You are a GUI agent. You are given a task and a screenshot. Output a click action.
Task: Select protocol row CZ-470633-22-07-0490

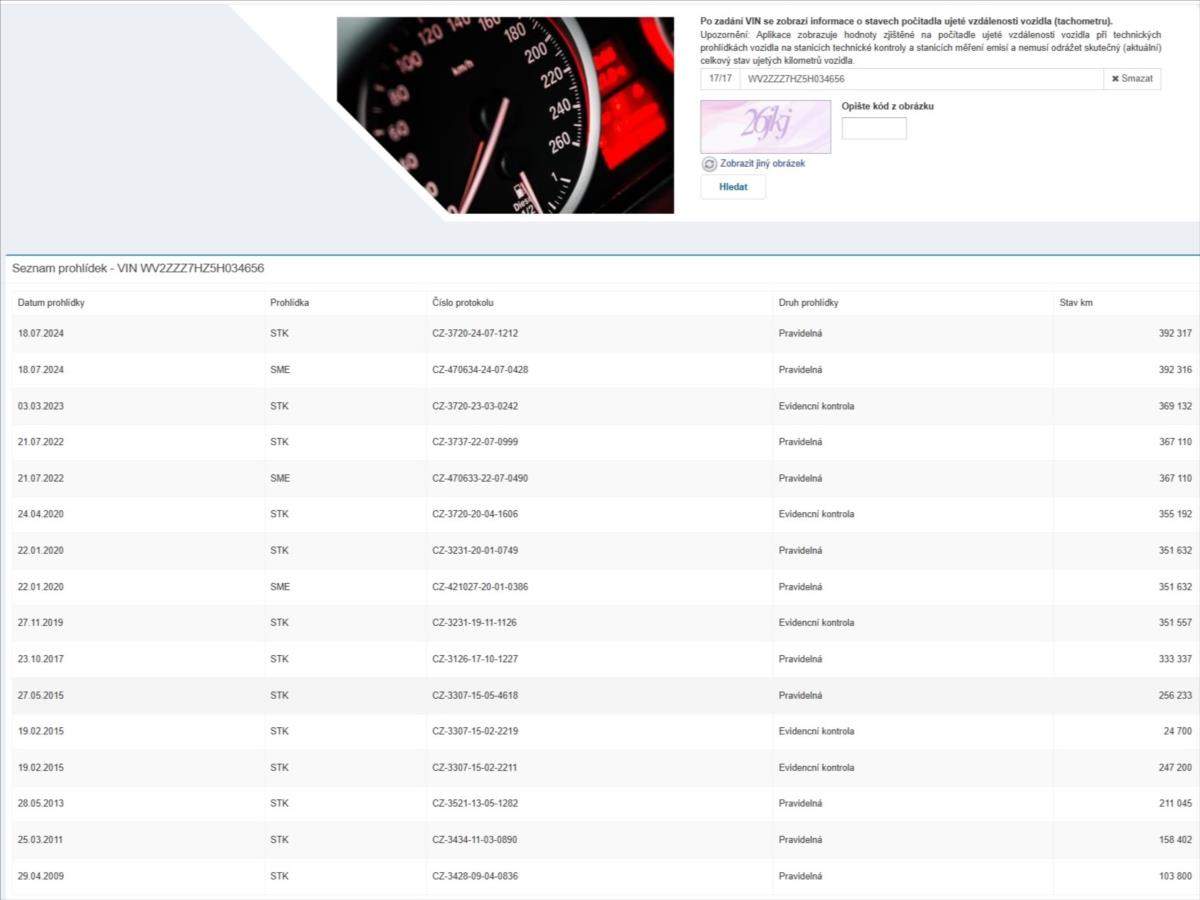click(480, 478)
